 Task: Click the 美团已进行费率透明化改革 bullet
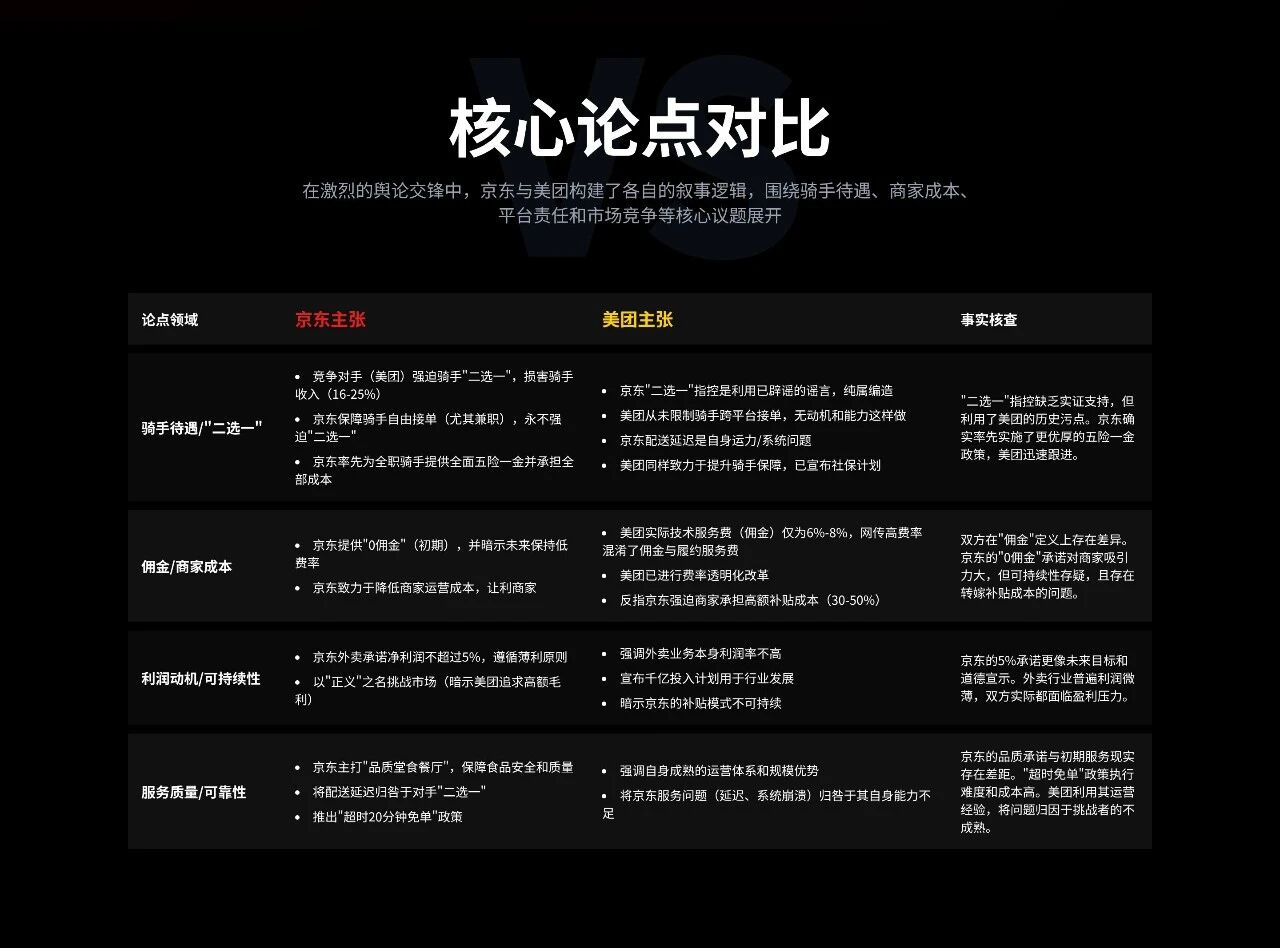pos(694,576)
